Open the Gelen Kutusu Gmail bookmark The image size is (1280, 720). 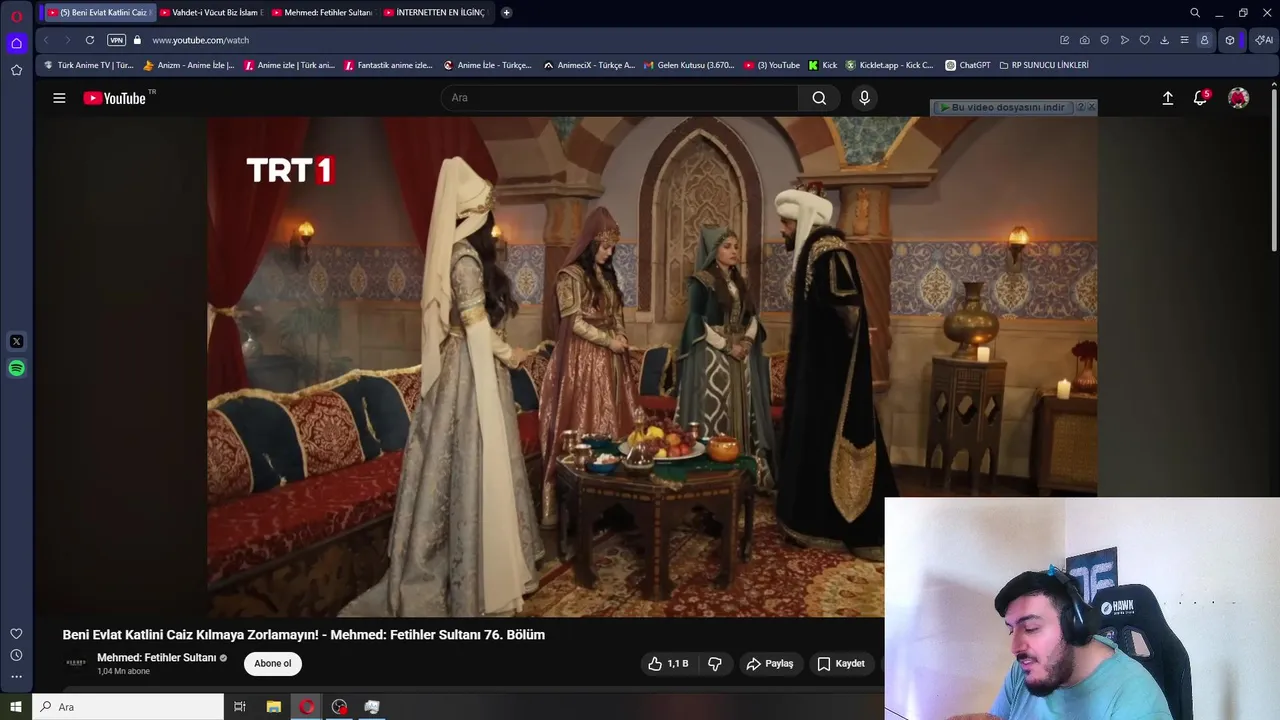[x=688, y=65]
